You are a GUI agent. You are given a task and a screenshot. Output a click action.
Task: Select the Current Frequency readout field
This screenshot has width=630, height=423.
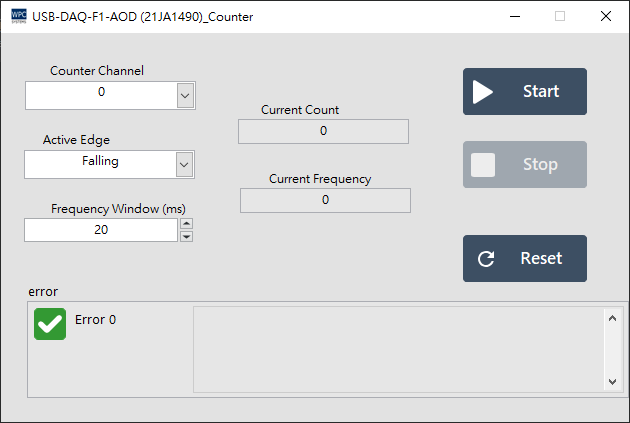(325, 200)
